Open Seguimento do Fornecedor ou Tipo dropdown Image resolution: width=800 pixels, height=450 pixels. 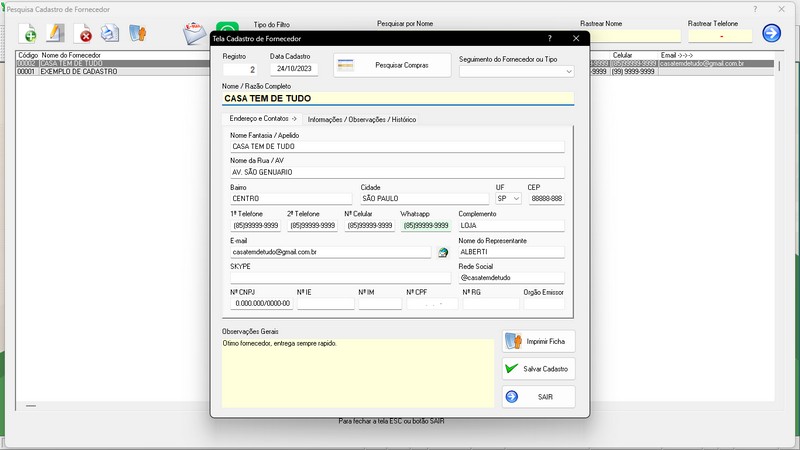click(x=516, y=71)
